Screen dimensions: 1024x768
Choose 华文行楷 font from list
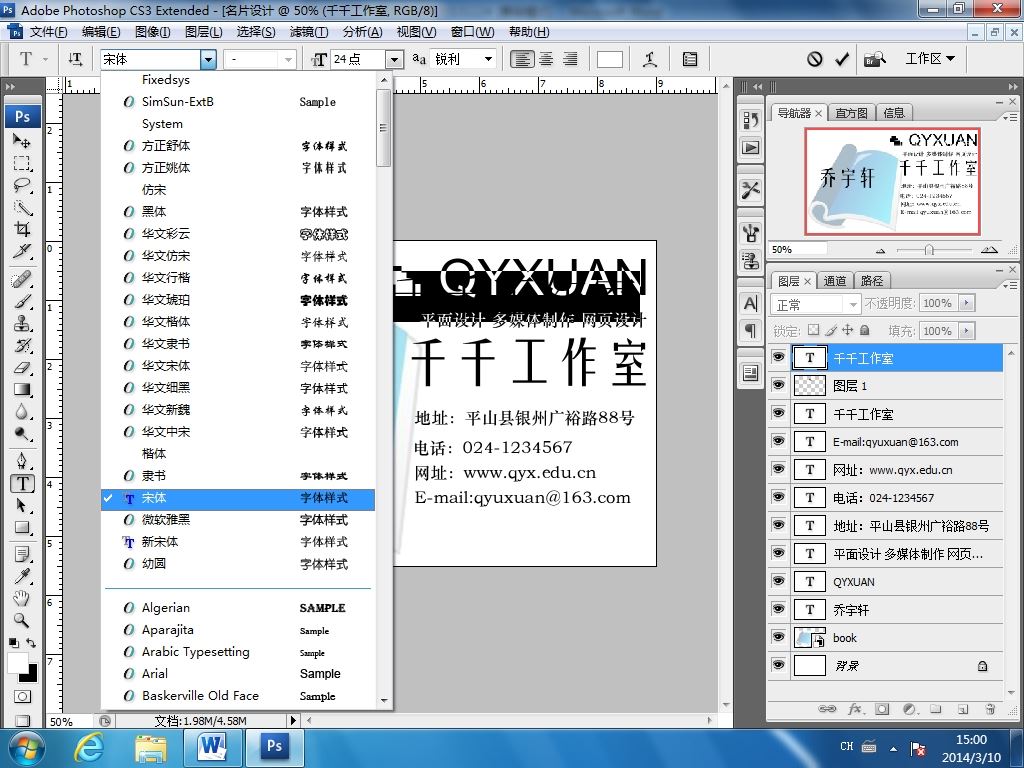[238, 278]
